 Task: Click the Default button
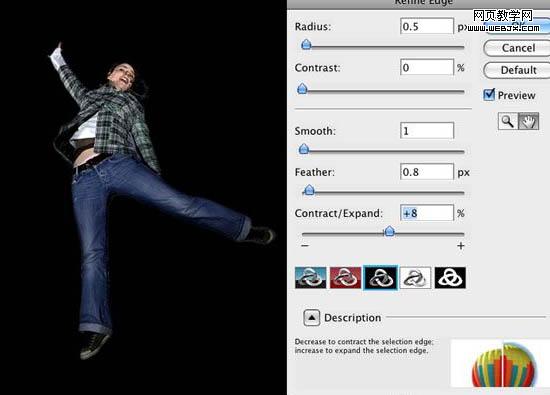click(x=518, y=70)
